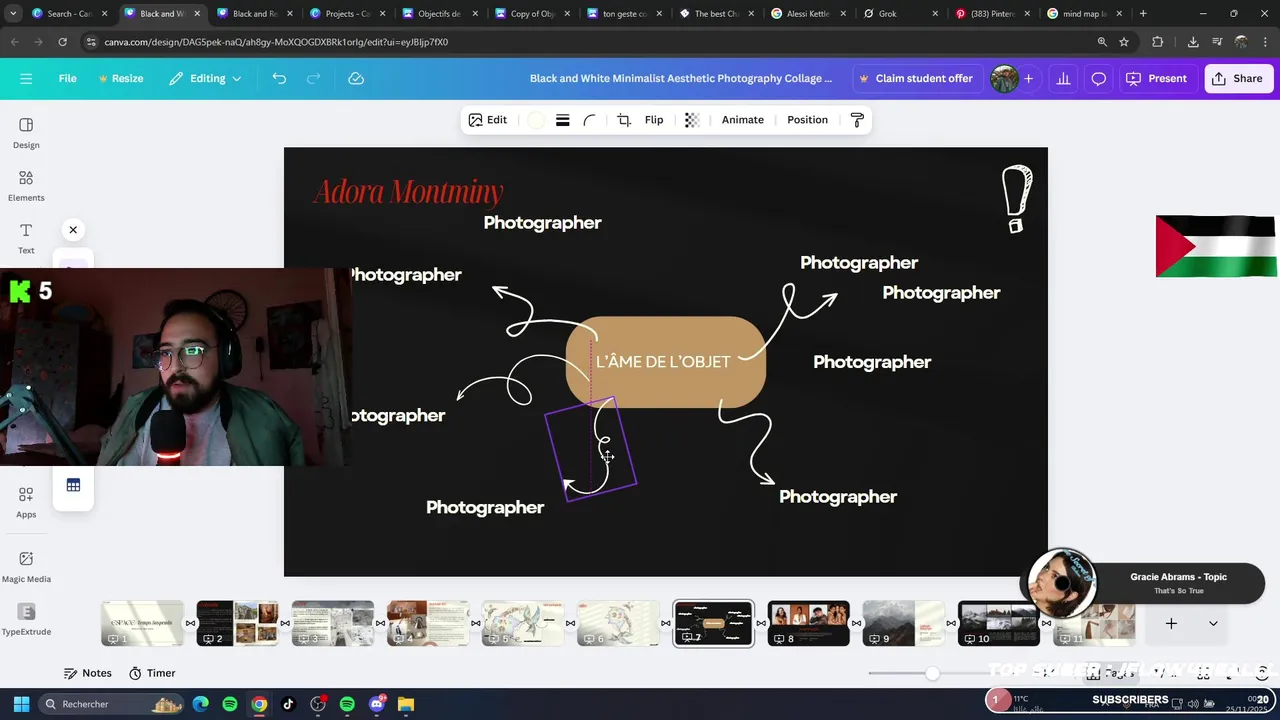Click the L'ÂME DE L'OBJET central box

[666, 362]
